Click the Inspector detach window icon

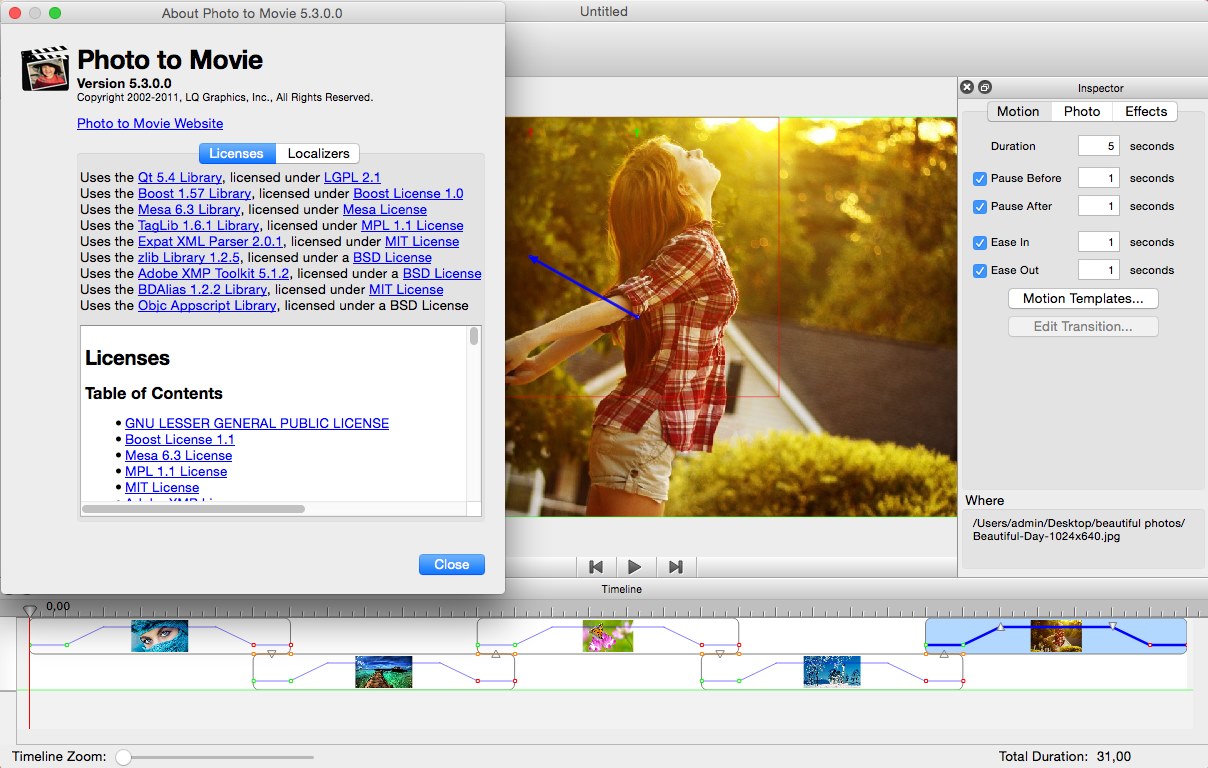[984, 88]
